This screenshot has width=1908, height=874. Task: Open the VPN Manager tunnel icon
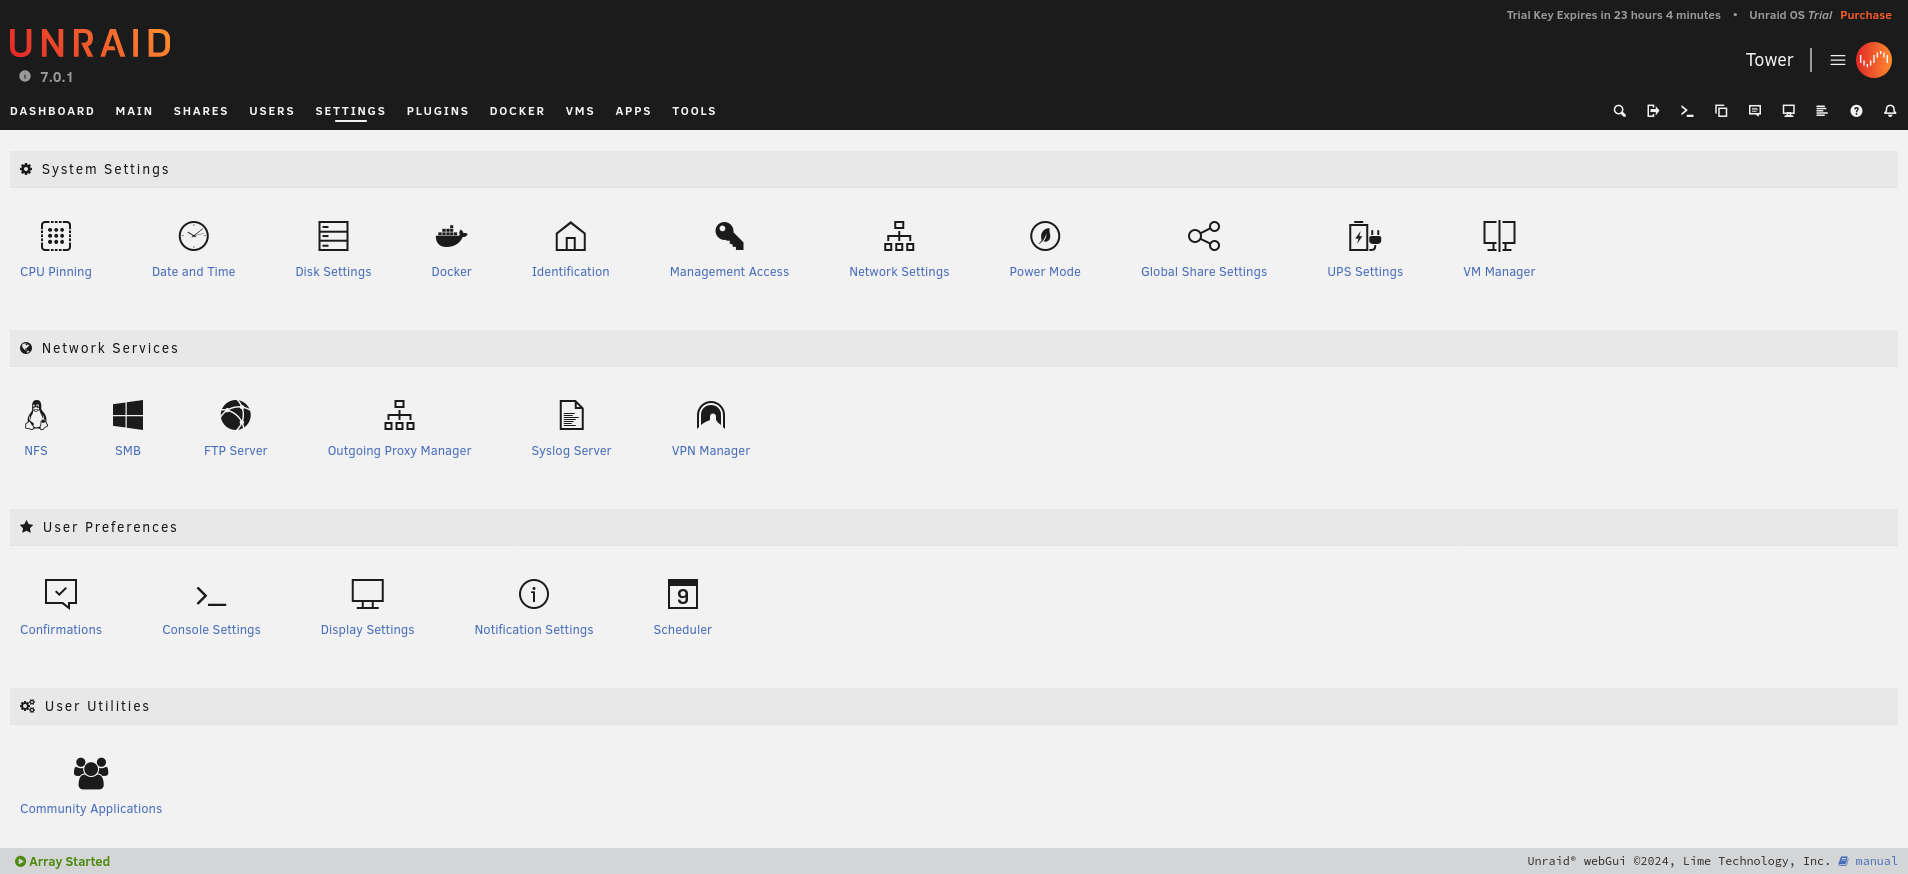[711, 415]
